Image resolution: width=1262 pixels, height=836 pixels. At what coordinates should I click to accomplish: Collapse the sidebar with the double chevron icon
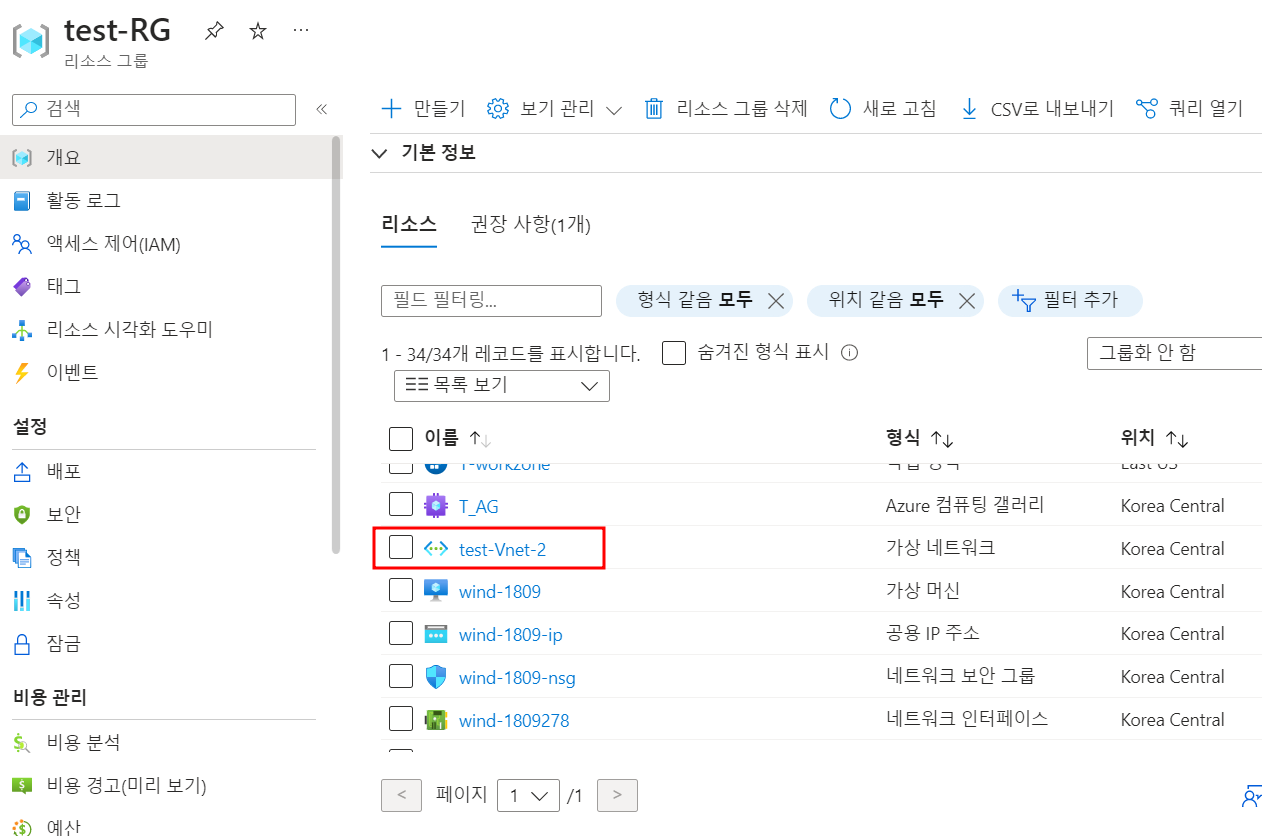coord(321,109)
